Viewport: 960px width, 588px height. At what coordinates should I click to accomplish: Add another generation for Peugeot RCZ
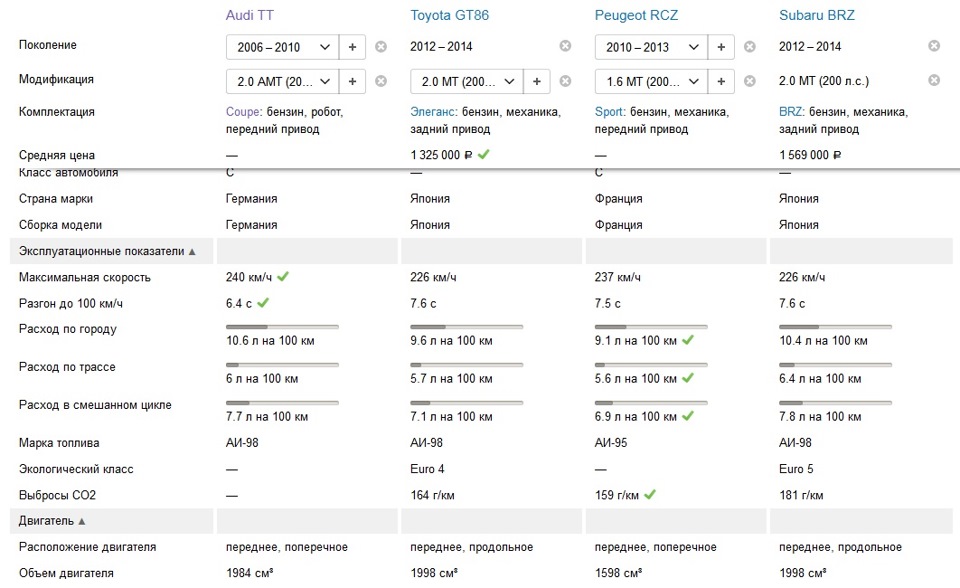pyautogui.click(x=721, y=47)
